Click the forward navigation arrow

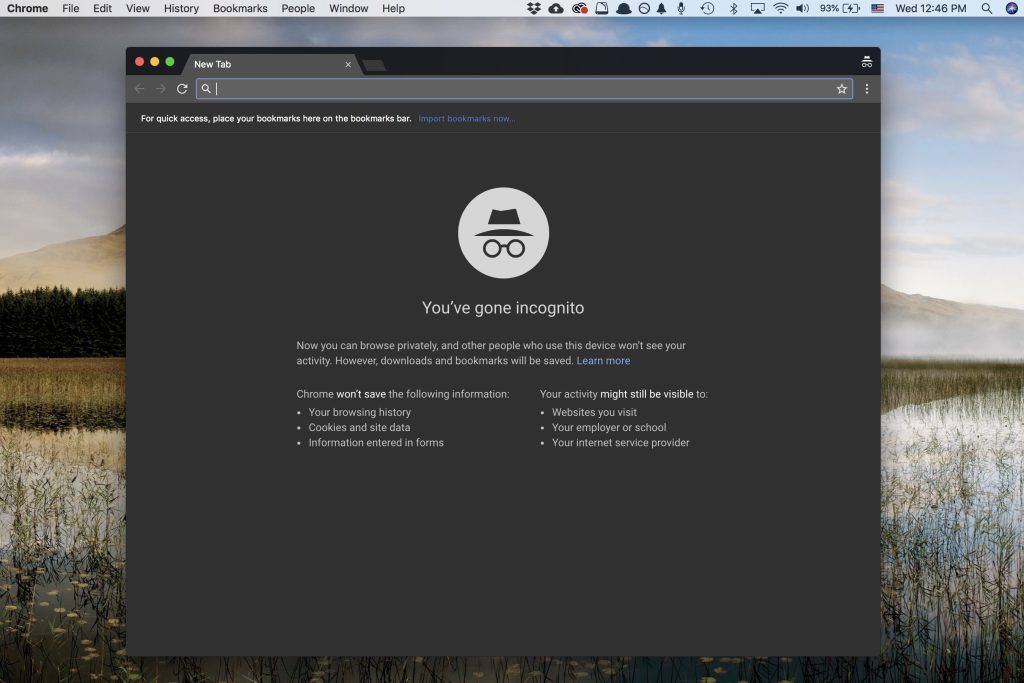(160, 88)
